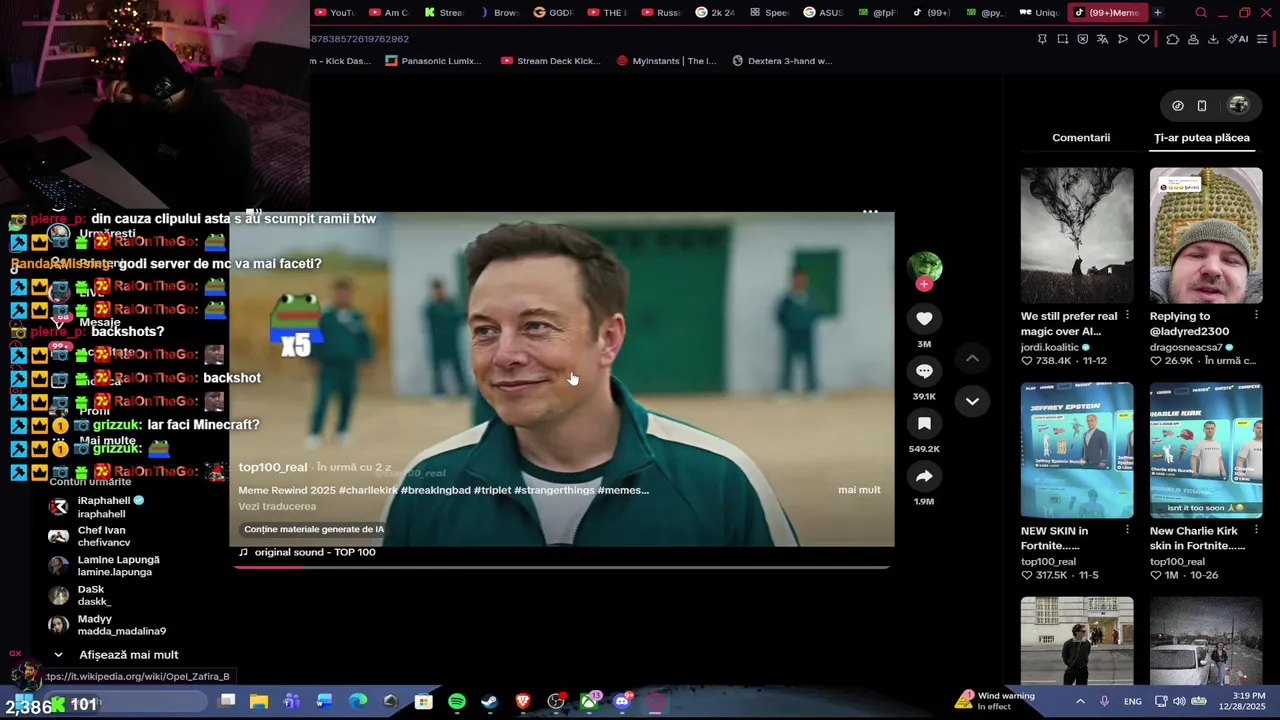Viewport: 1280px width, 720px height.
Task: Open 'We still prefer real magic' video thumbnail
Action: [1077, 235]
